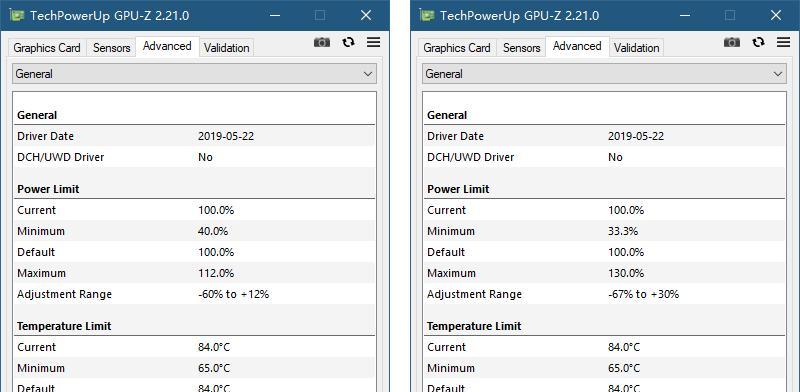Screen dimensions: 800x392
Task: Click the refresh icon in left window
Action: (348, 42)
